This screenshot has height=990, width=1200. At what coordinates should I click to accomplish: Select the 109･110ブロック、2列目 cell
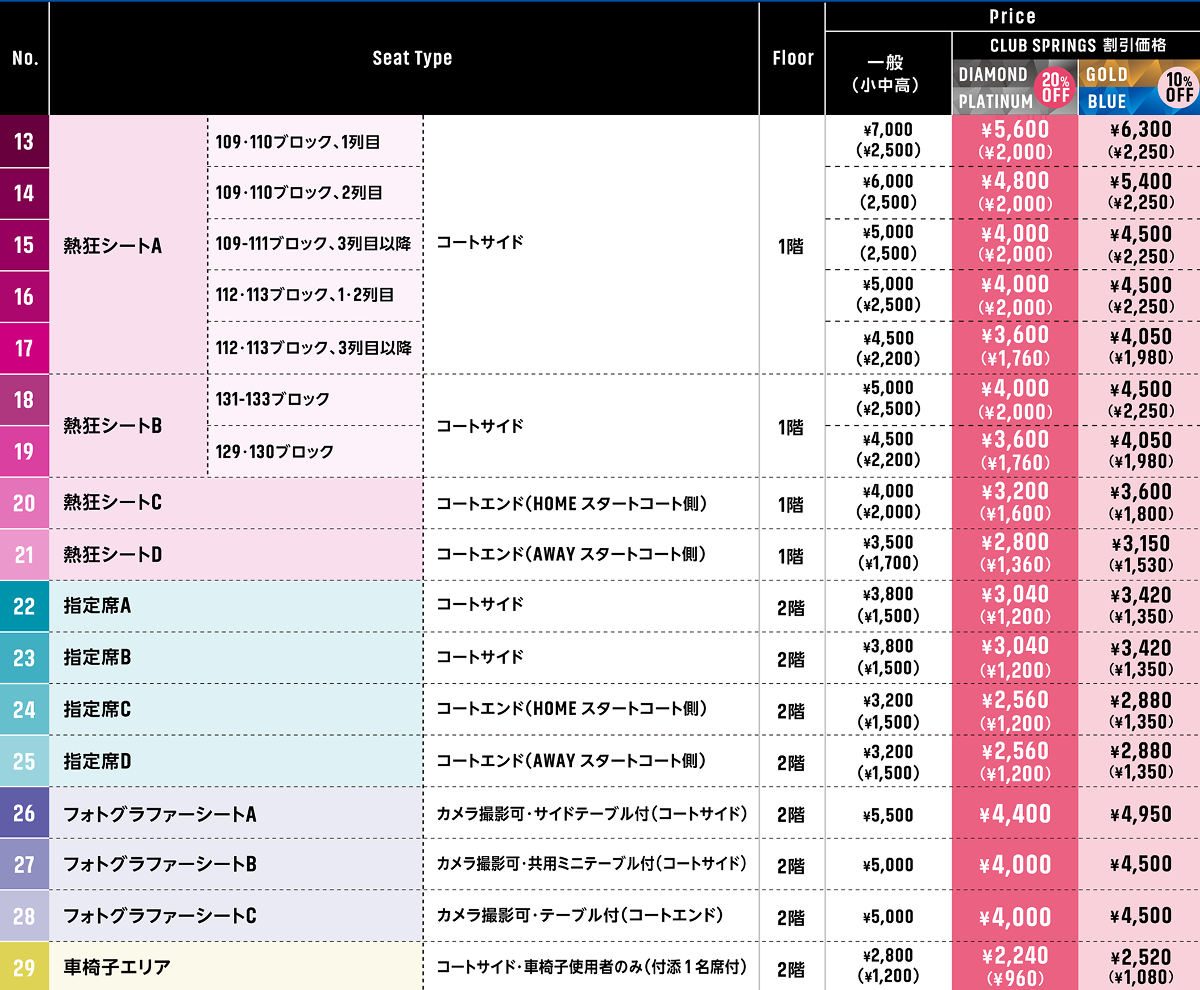(315, 193)
